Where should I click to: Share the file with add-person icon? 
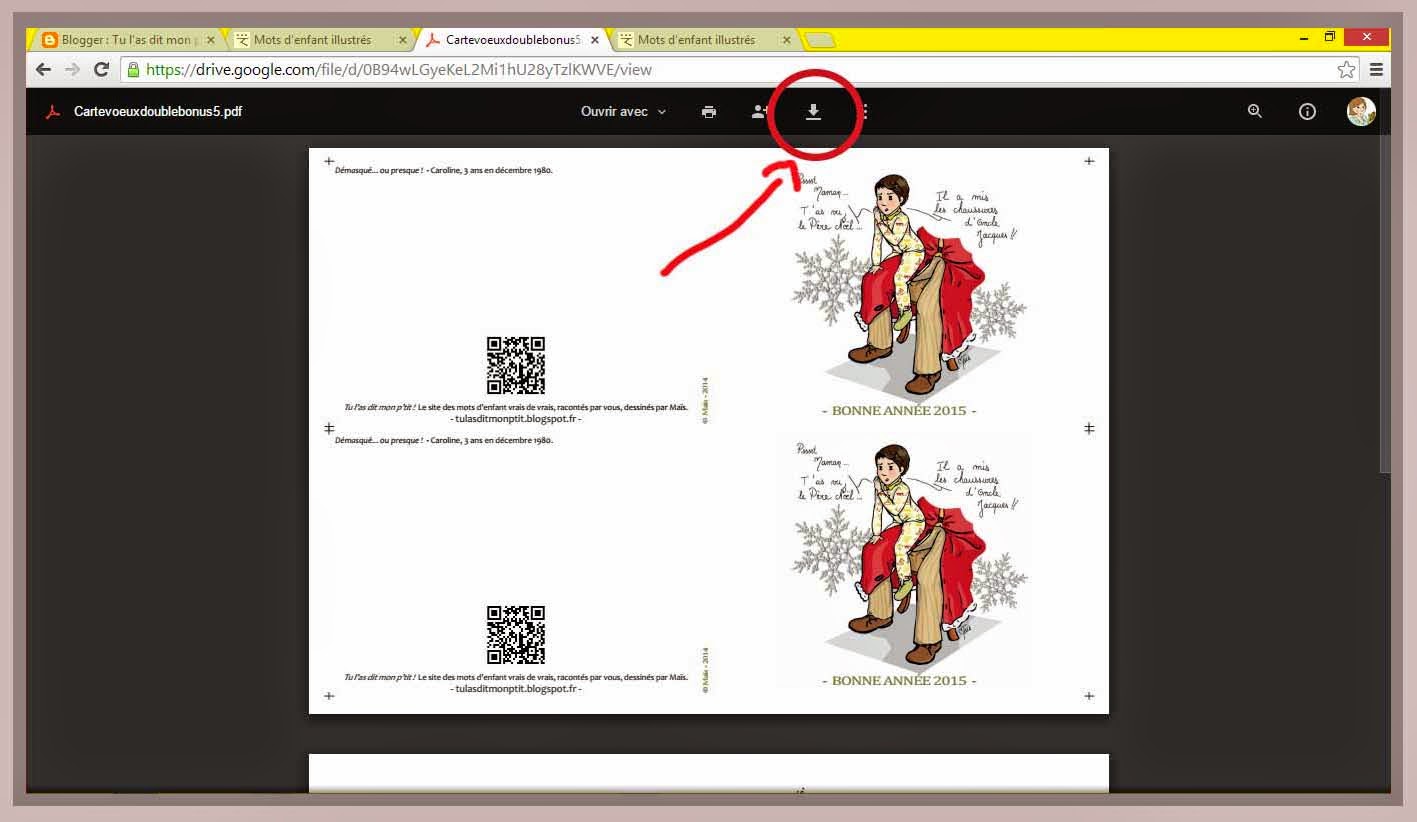tap(760, 112)
